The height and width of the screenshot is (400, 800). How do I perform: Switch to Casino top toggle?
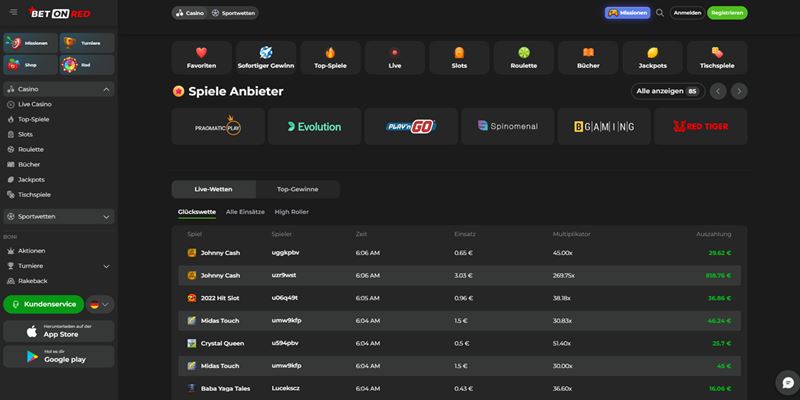(x=190, y=13)
